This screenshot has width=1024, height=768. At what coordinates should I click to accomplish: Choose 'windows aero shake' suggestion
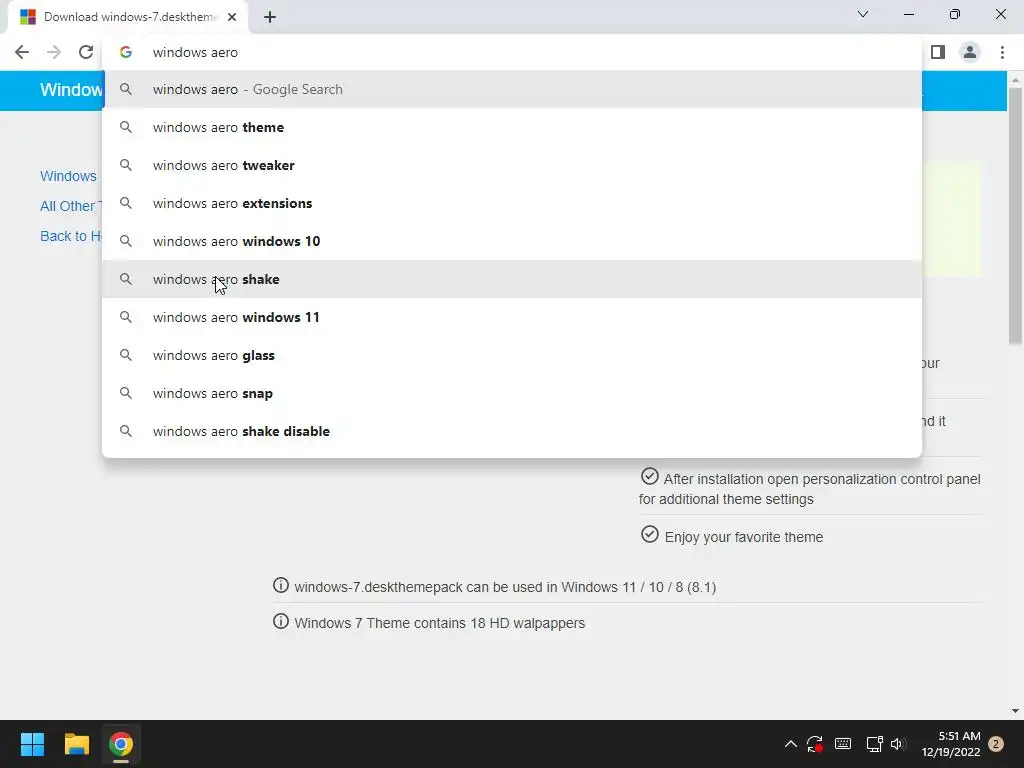click(512, 279)
